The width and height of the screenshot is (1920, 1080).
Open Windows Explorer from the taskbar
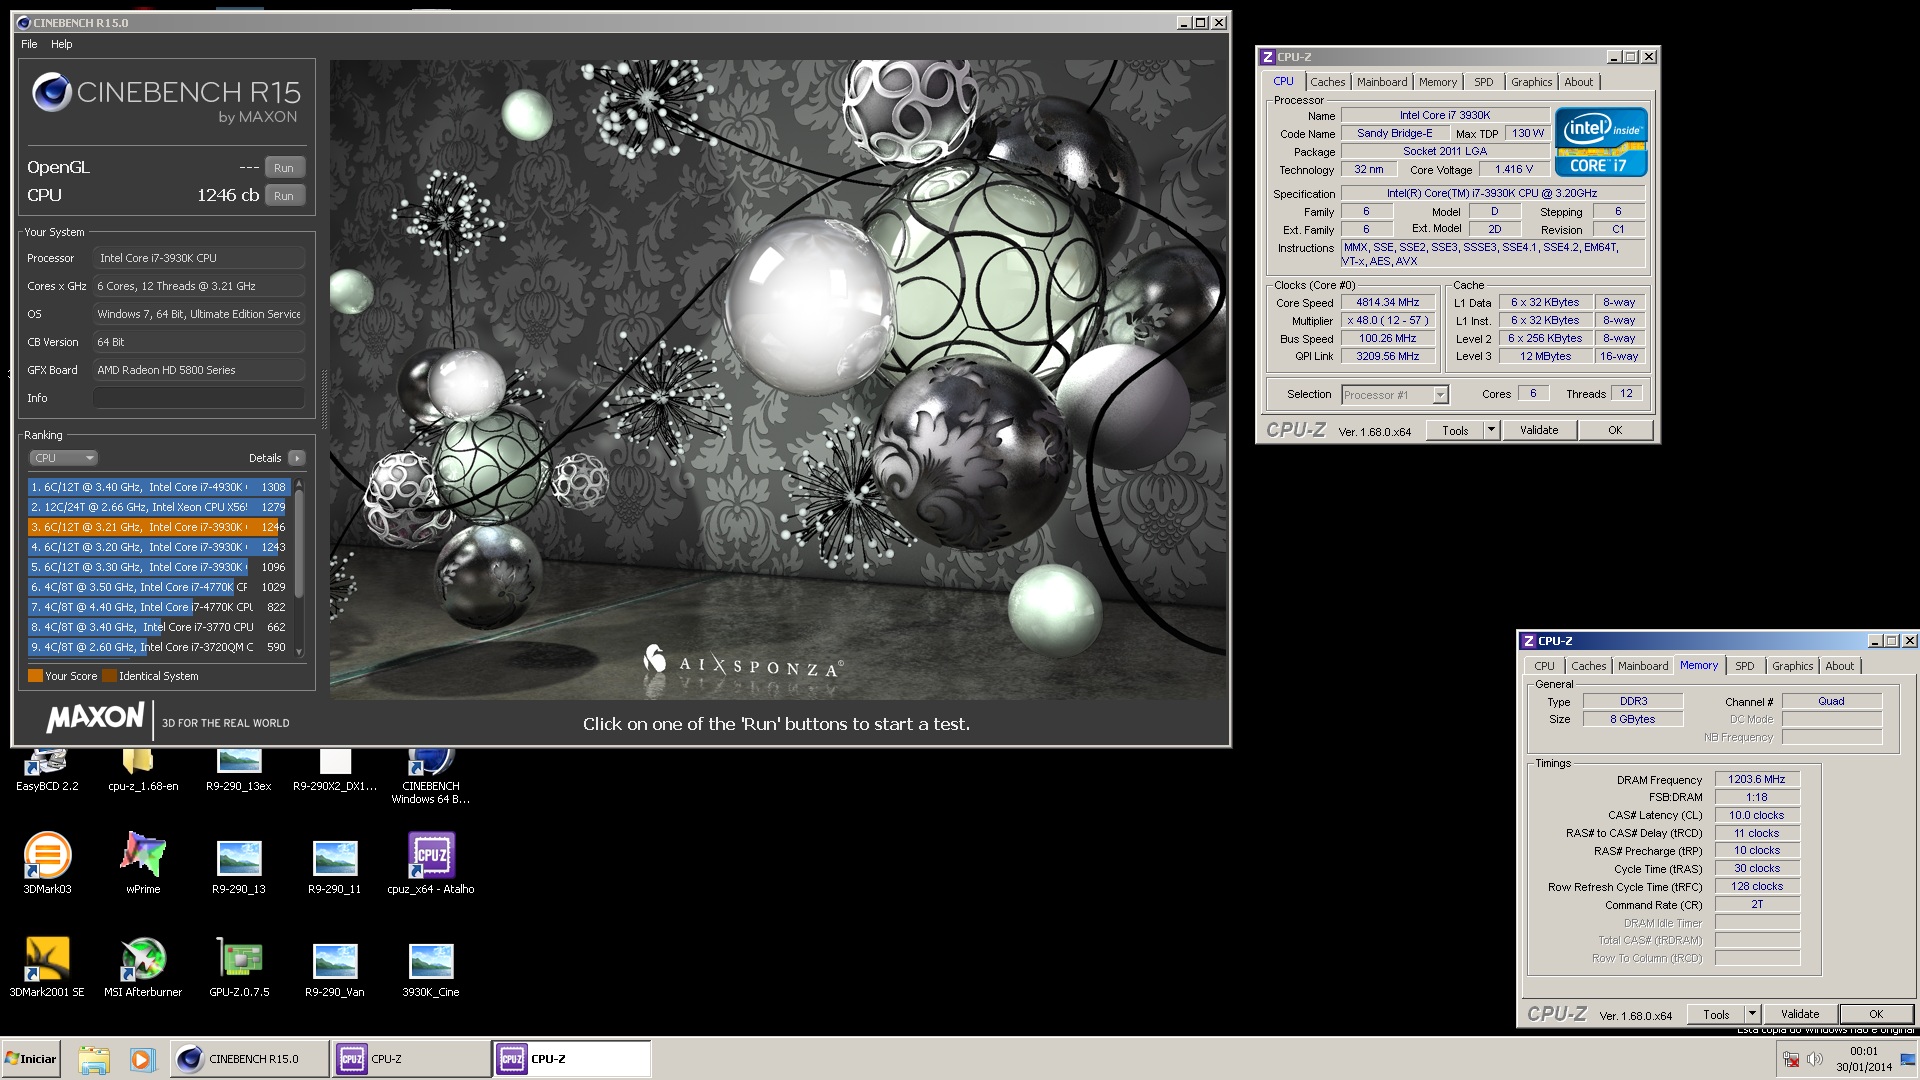pos(94,1059)
